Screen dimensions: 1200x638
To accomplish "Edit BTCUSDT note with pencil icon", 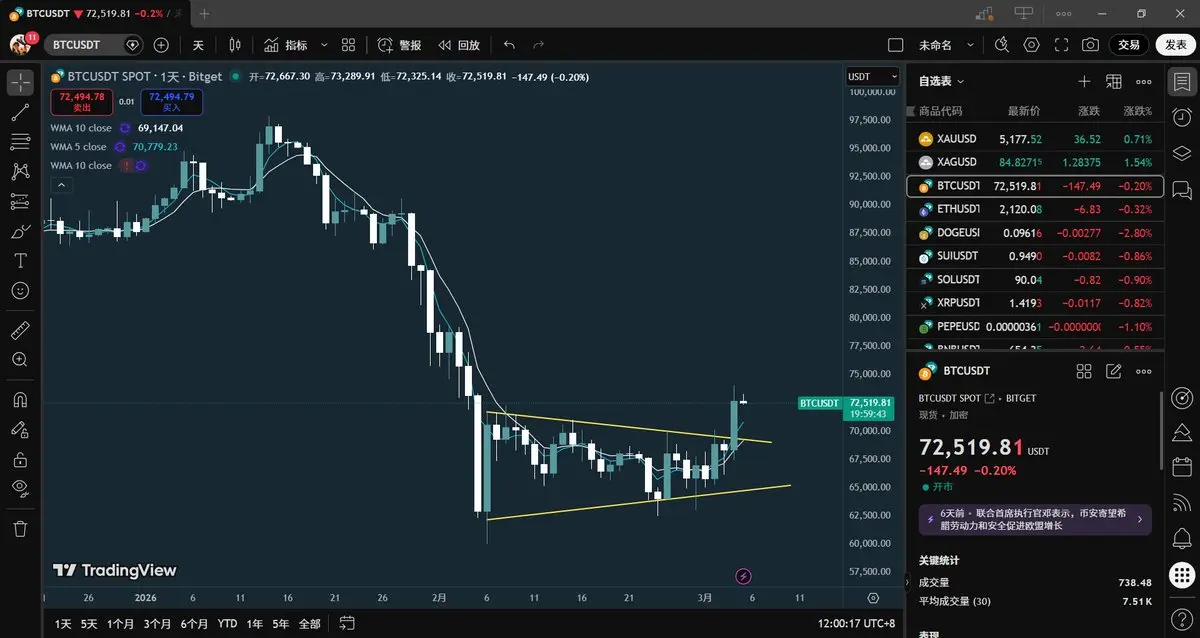I will (x=1114, y=371).
